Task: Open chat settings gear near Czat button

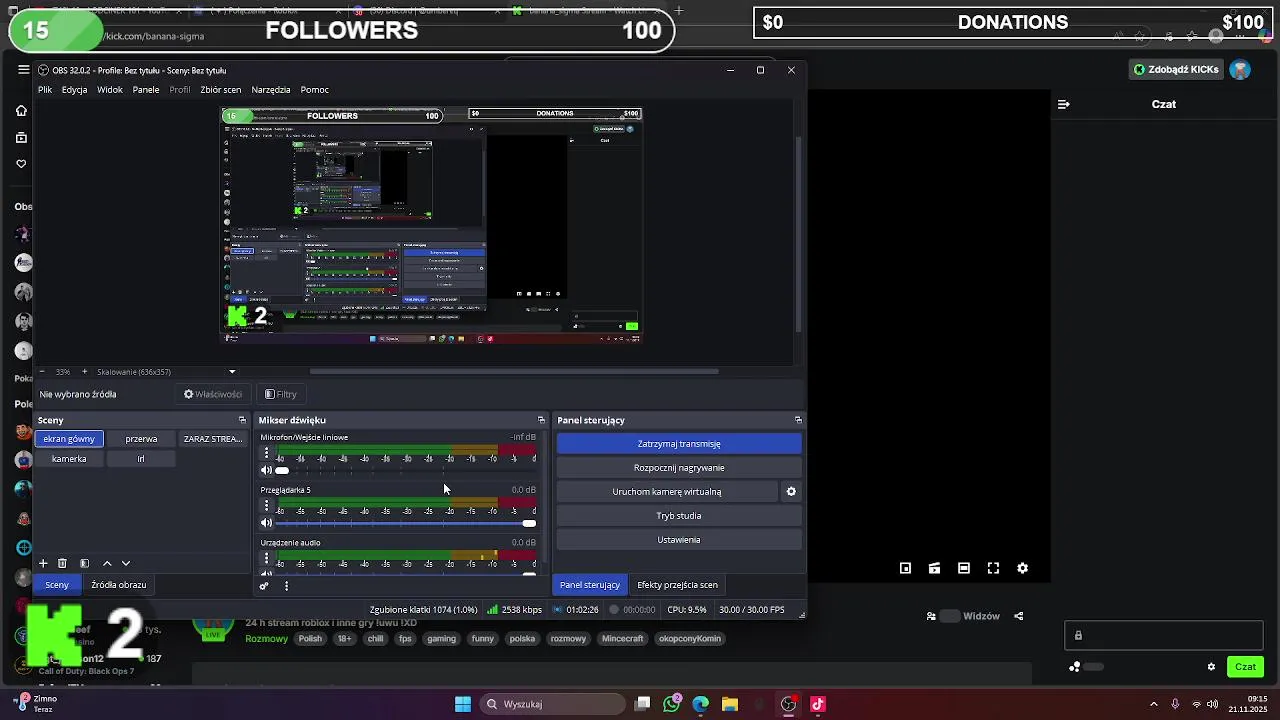Action: [x=1211, y=667]
